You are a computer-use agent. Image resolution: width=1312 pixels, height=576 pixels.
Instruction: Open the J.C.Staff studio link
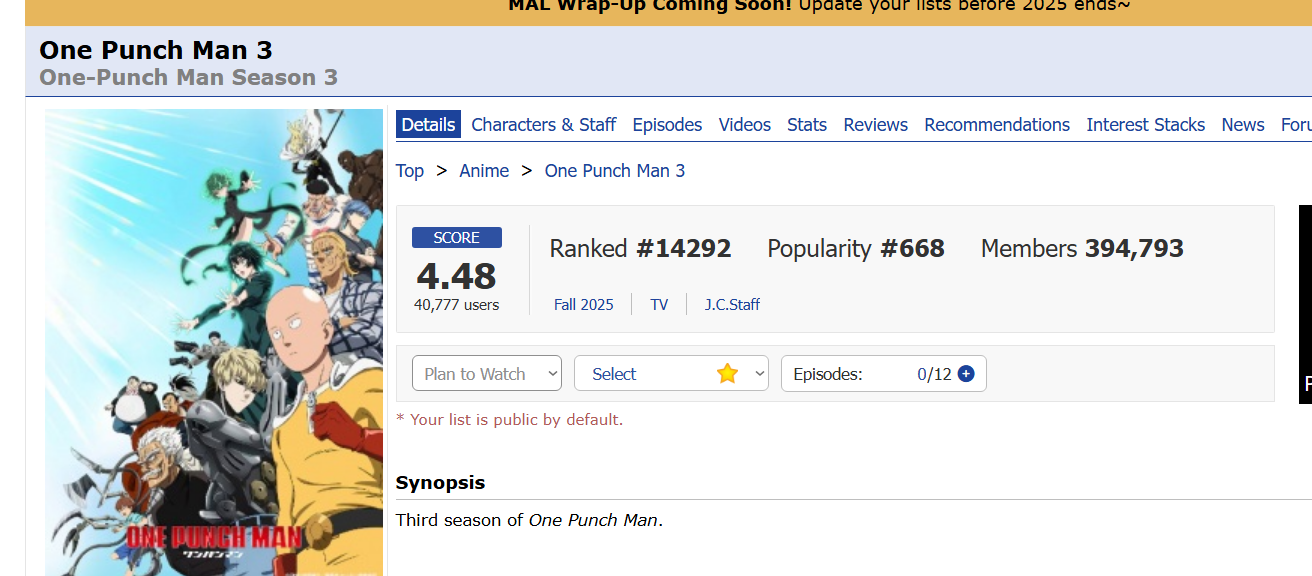(732, 305)
